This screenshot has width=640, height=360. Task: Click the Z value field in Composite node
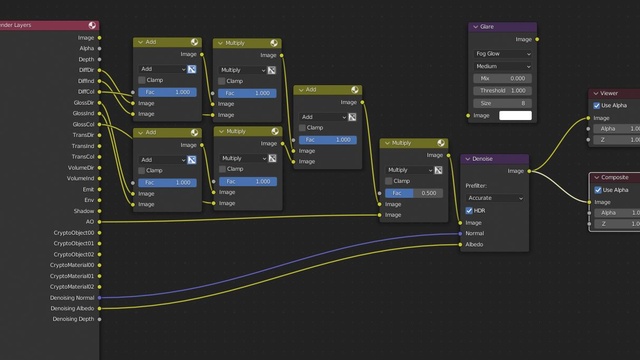(618, 224)
